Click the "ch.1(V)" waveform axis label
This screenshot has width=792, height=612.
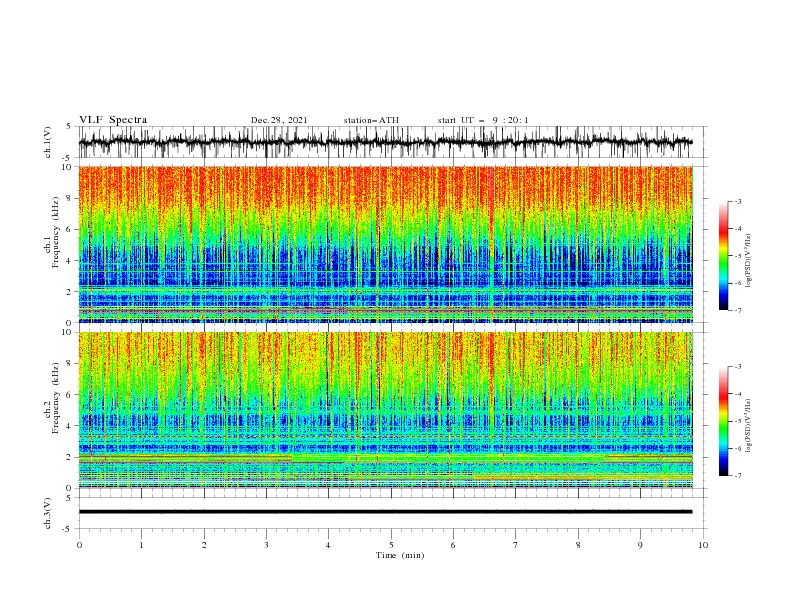tap(48, 142)
